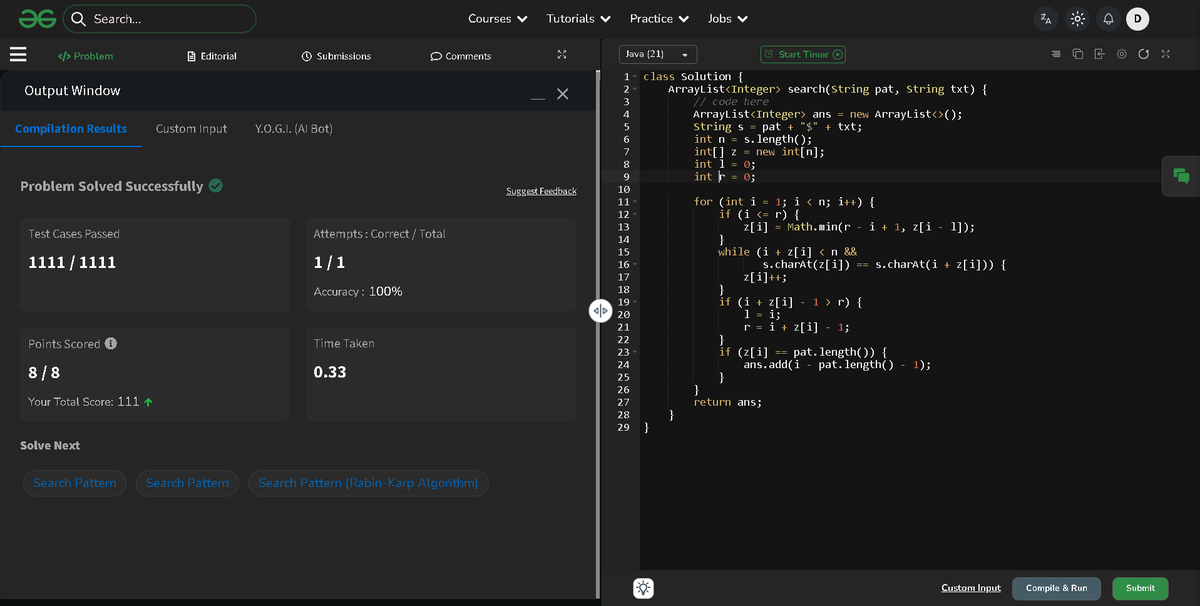Expand the Tutorials dropdown
This screenshot has height=606, width=1200.
579,19
